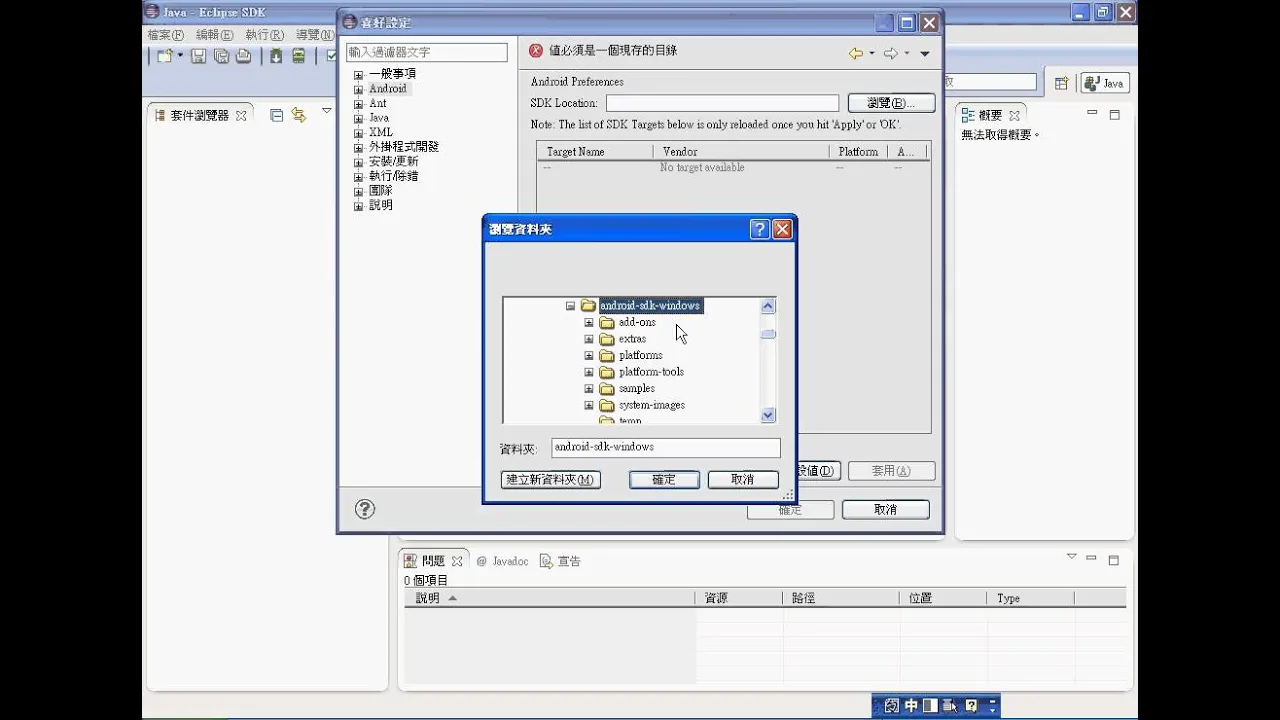Click folder tree scrollbar down arrow

pyautogui.click(x=768, y=415)
